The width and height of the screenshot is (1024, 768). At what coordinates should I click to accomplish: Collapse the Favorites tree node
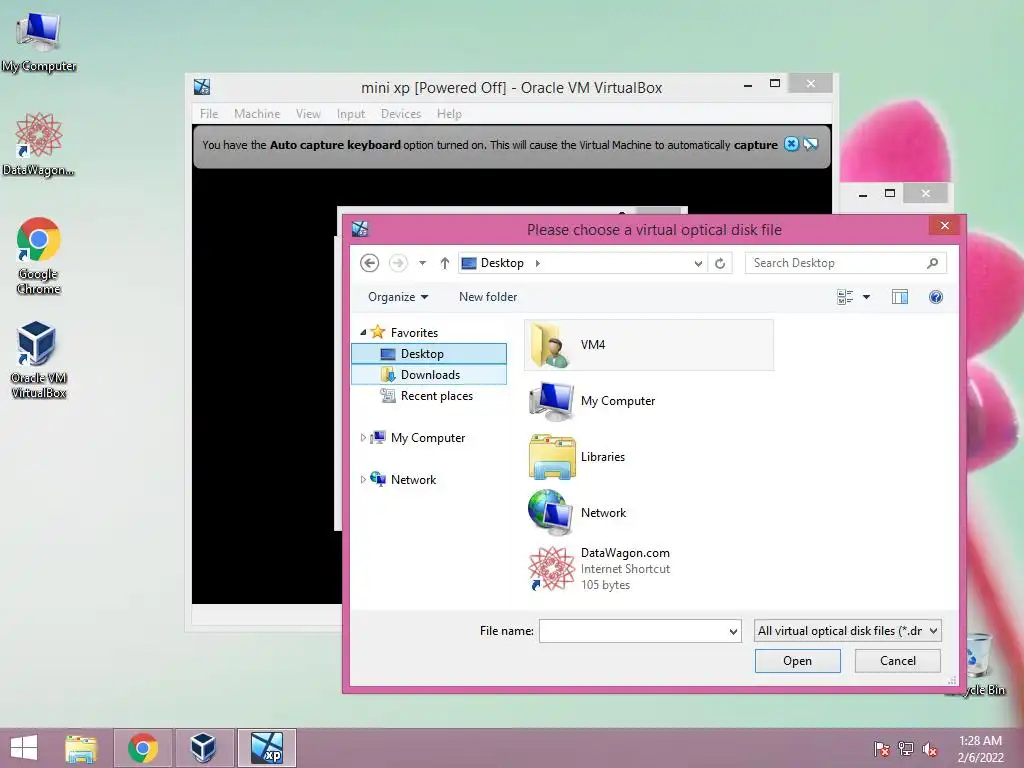[x=363, y=332]
